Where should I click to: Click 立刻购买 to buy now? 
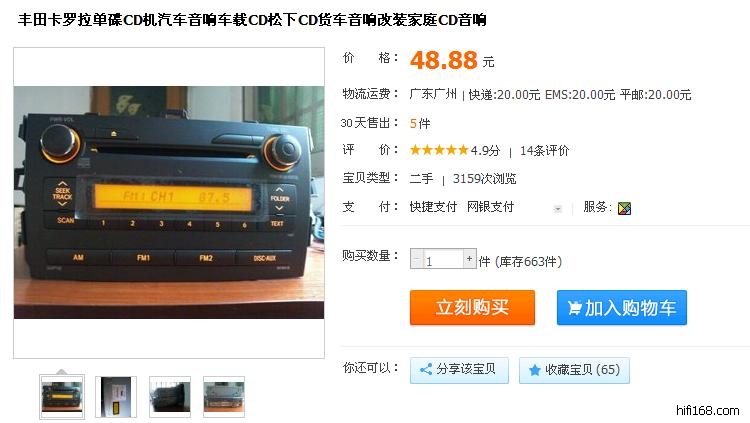[472, 307]
